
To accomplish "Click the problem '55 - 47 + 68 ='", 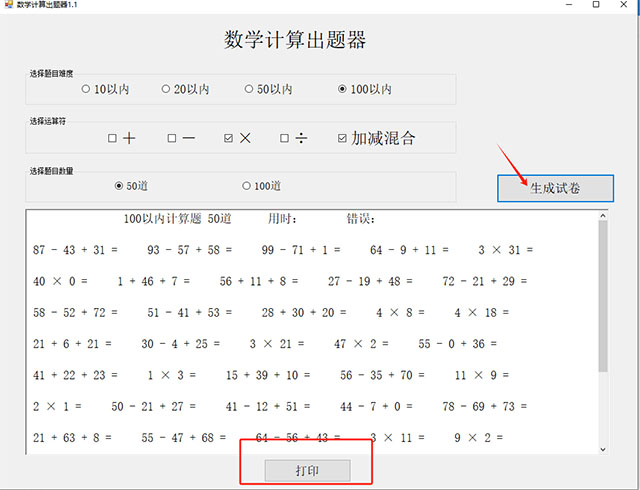I will pyautogui.click(x=184, y=438).
